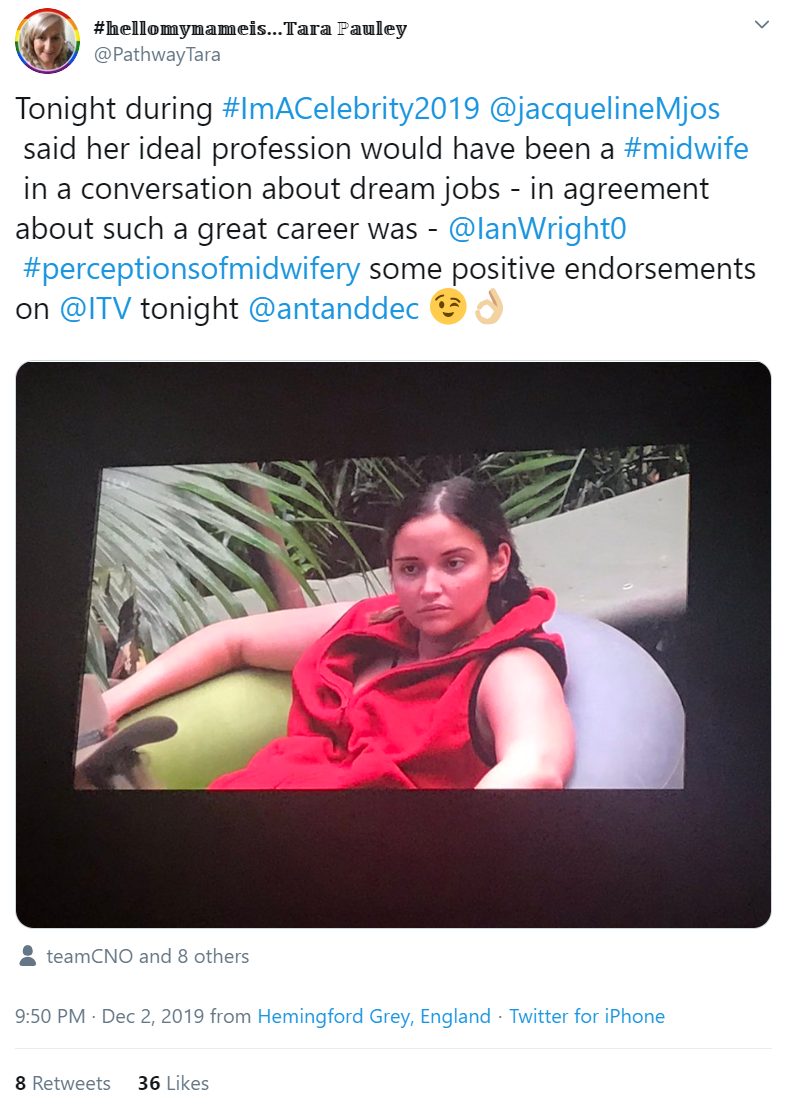This screenshot has width=789, height=1112.
Task: Open the @antanddec mention link
Action: (334, 309)
